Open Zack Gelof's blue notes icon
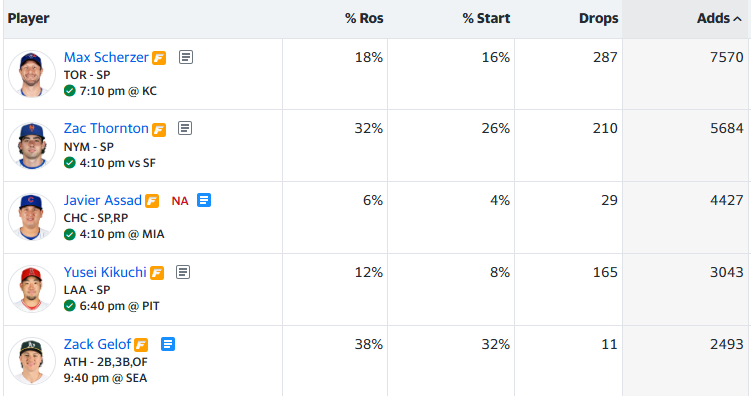Image resolution: width=751 pixels, height=396 pixels. tap(168, 344)
